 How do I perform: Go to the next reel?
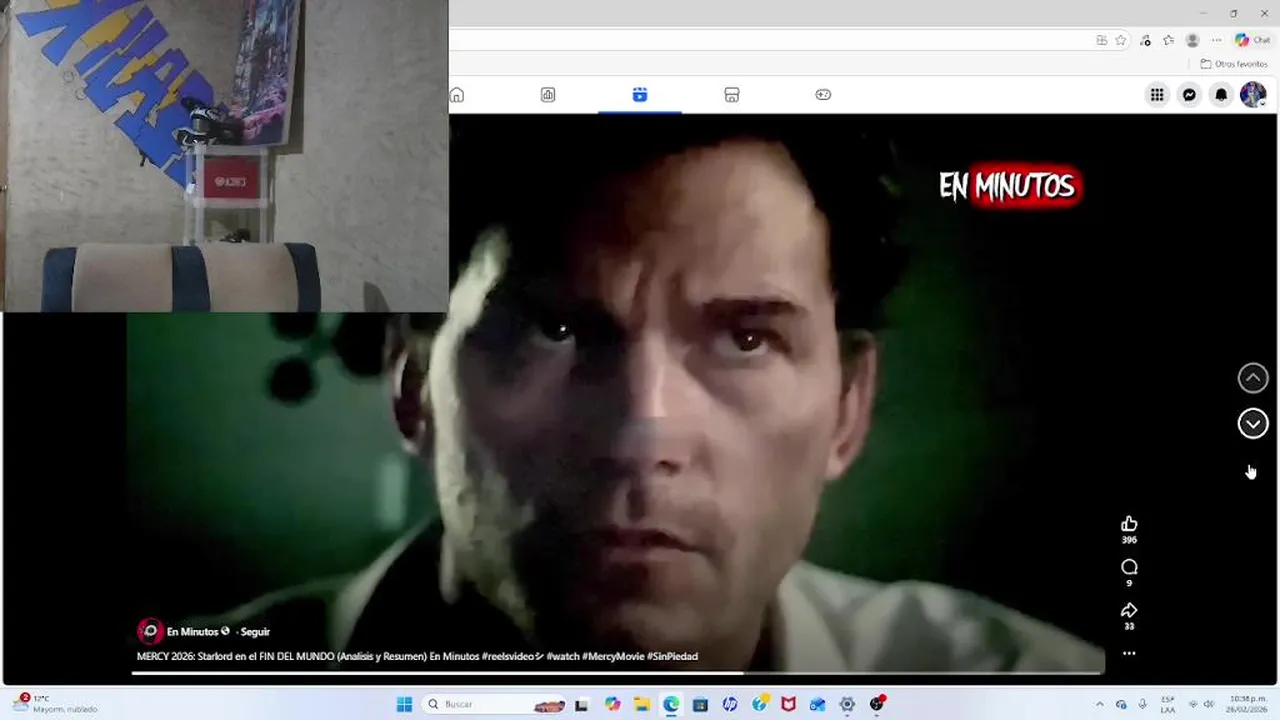pyautogui.click(x=1253, y=424)
